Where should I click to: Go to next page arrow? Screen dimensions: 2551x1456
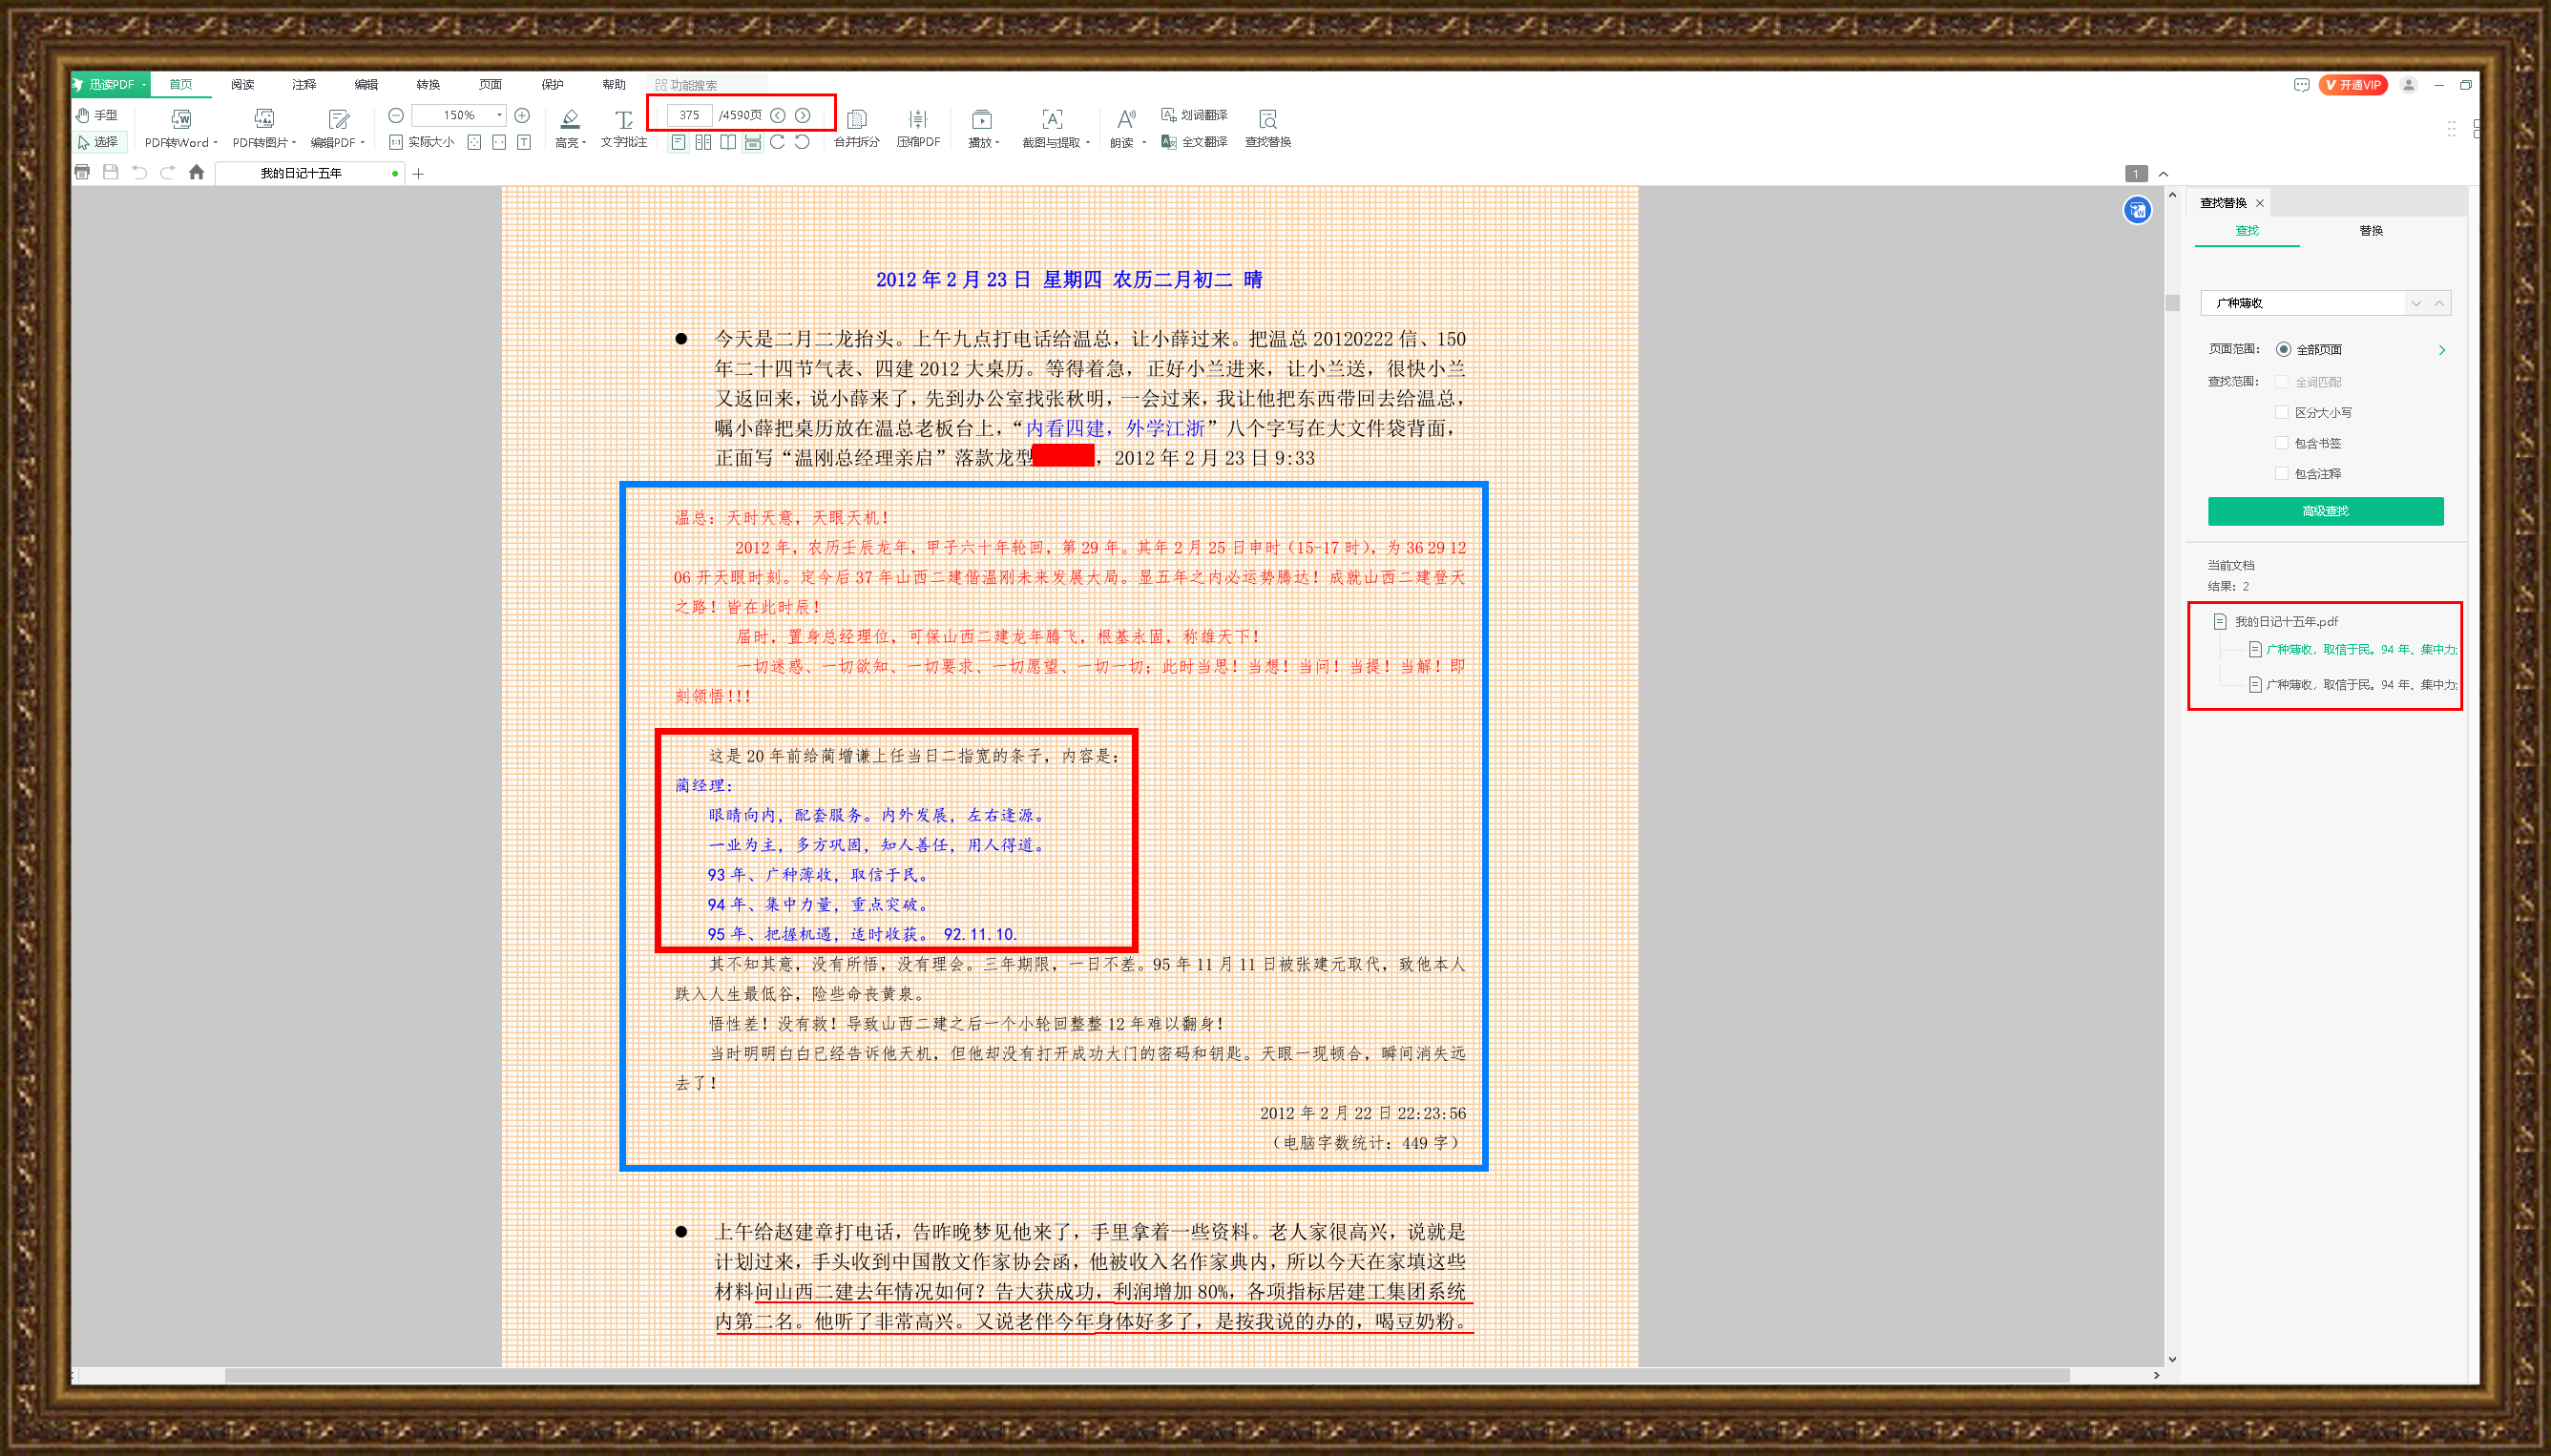pos(802,115)
